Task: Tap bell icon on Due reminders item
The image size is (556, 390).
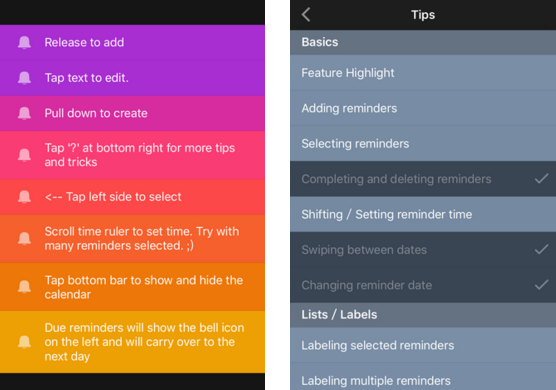Action: (x=24, y=342)
